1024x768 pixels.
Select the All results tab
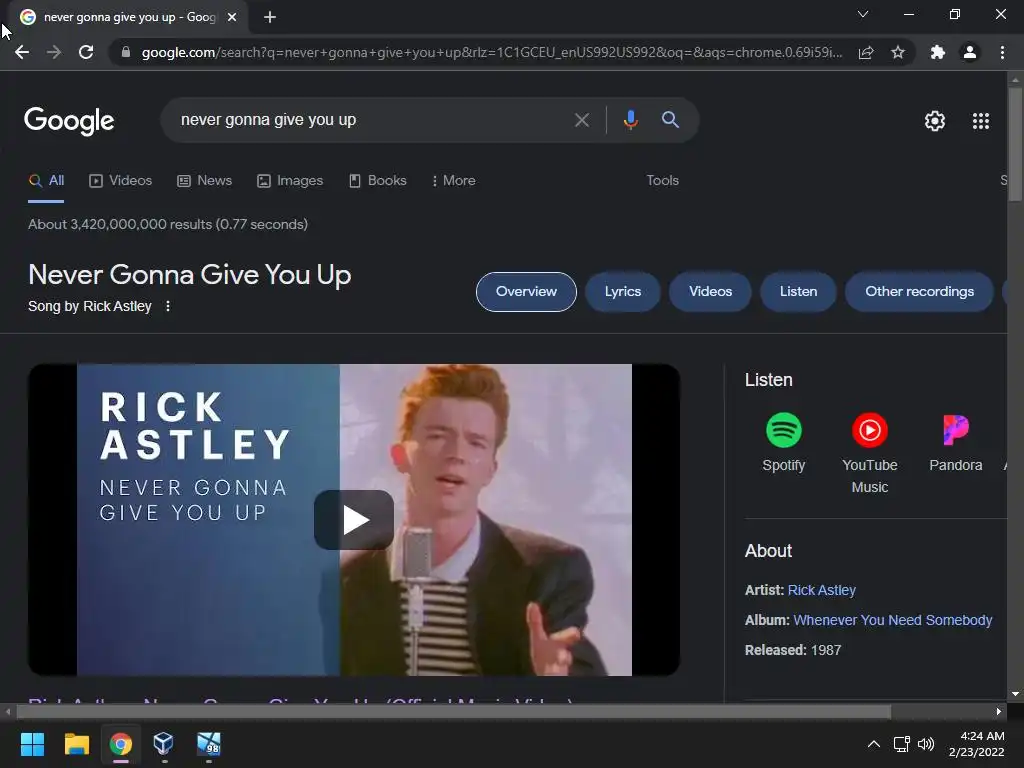46,181
